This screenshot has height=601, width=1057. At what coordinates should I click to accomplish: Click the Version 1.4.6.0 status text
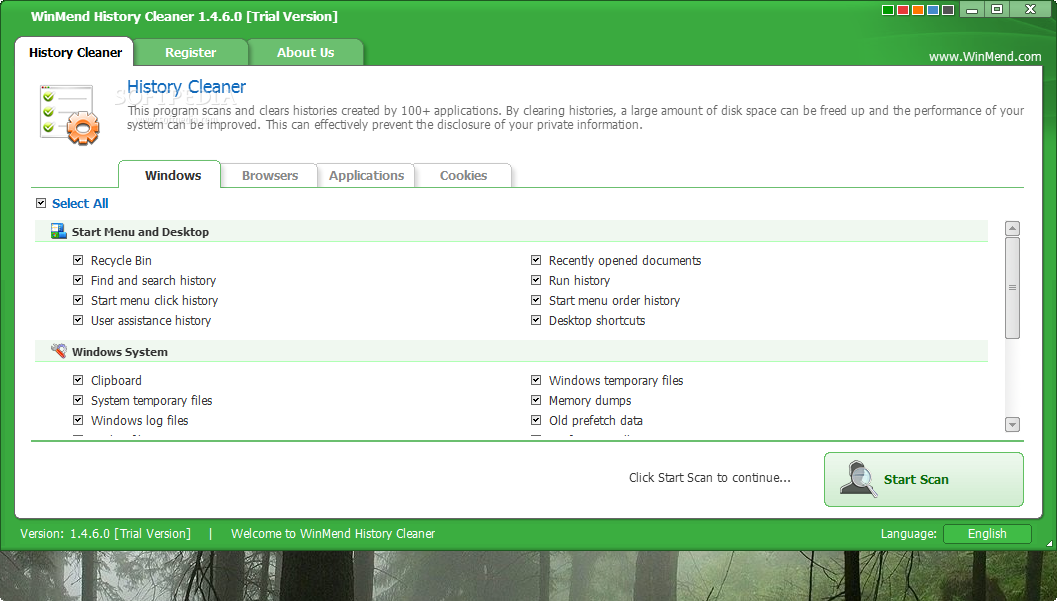105,534
